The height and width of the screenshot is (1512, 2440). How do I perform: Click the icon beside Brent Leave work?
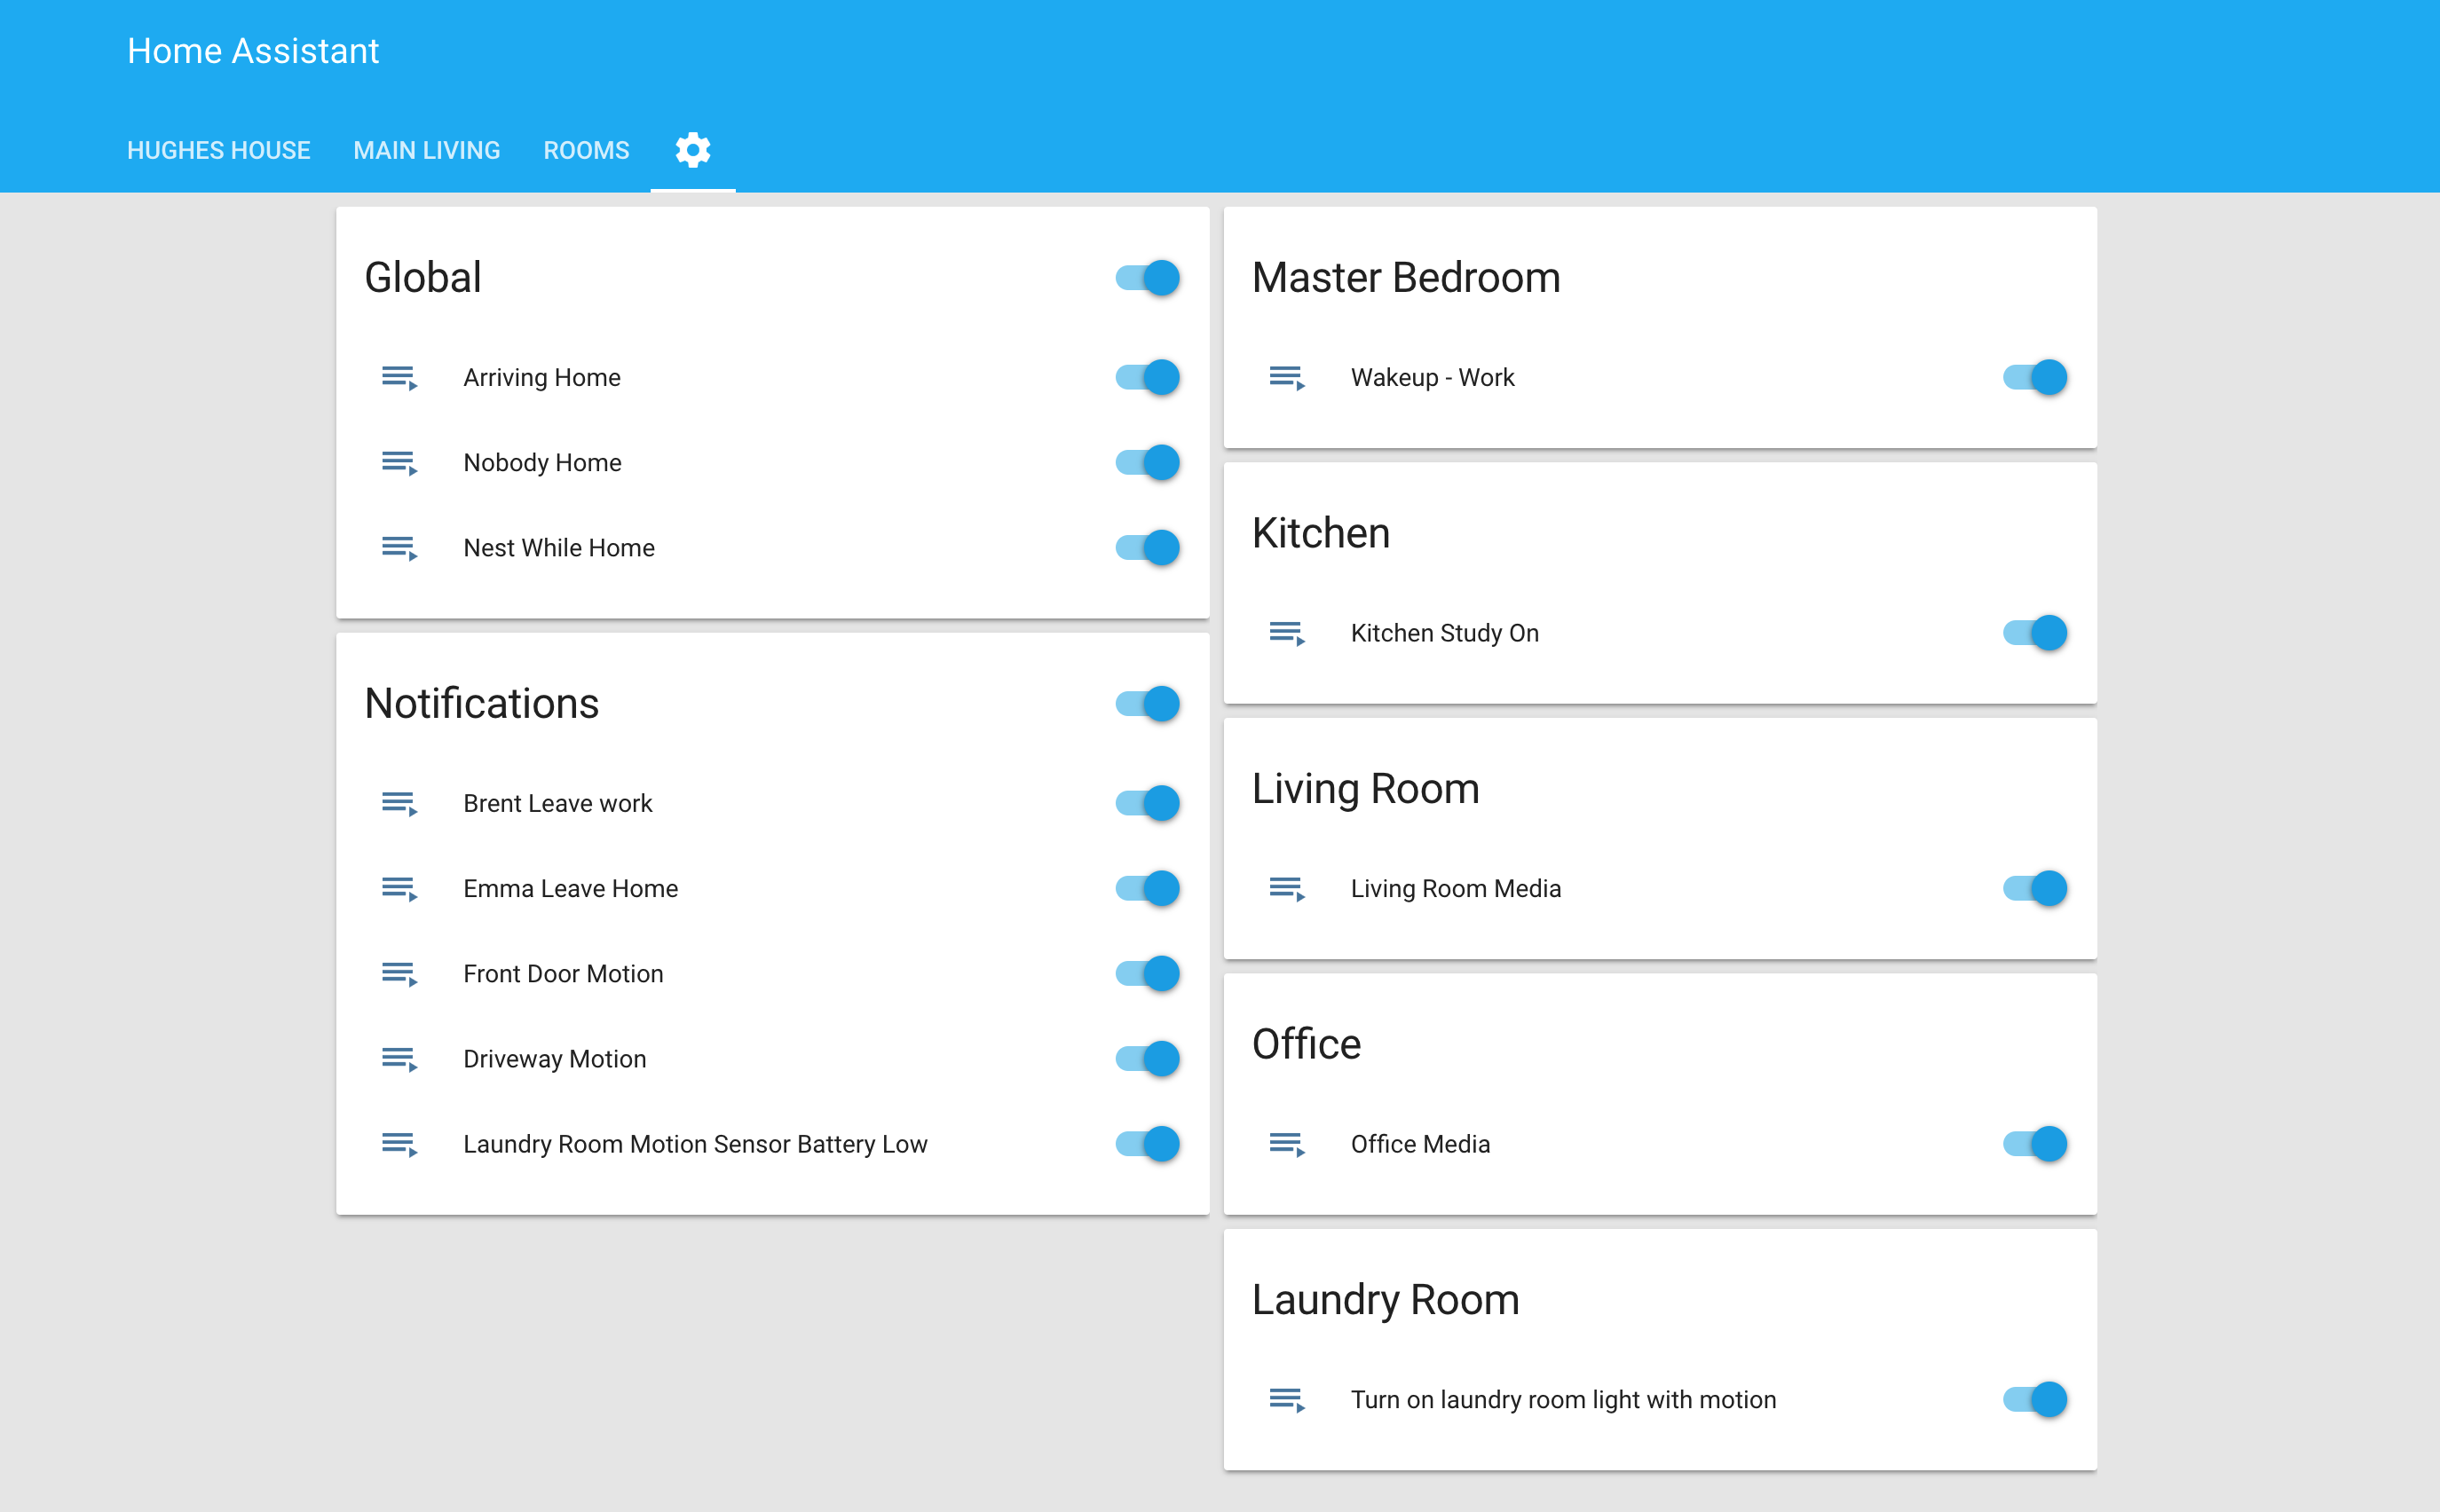point(399,804)
